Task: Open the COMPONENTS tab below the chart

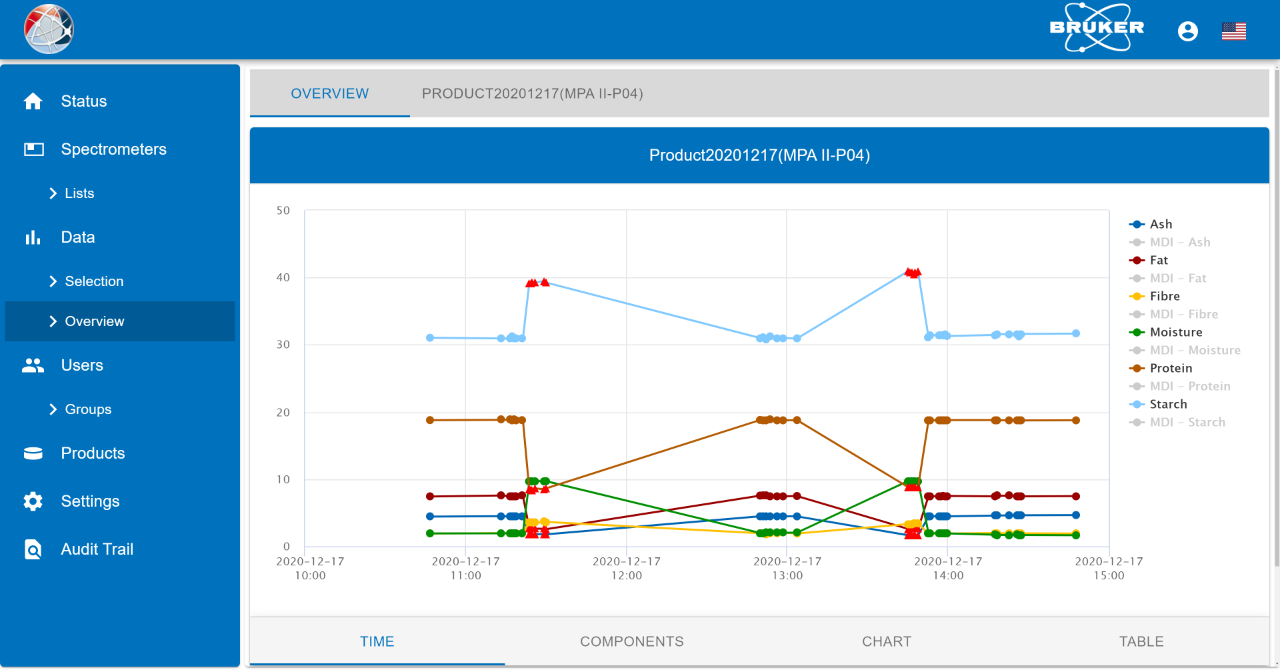Action: (632, 641)
